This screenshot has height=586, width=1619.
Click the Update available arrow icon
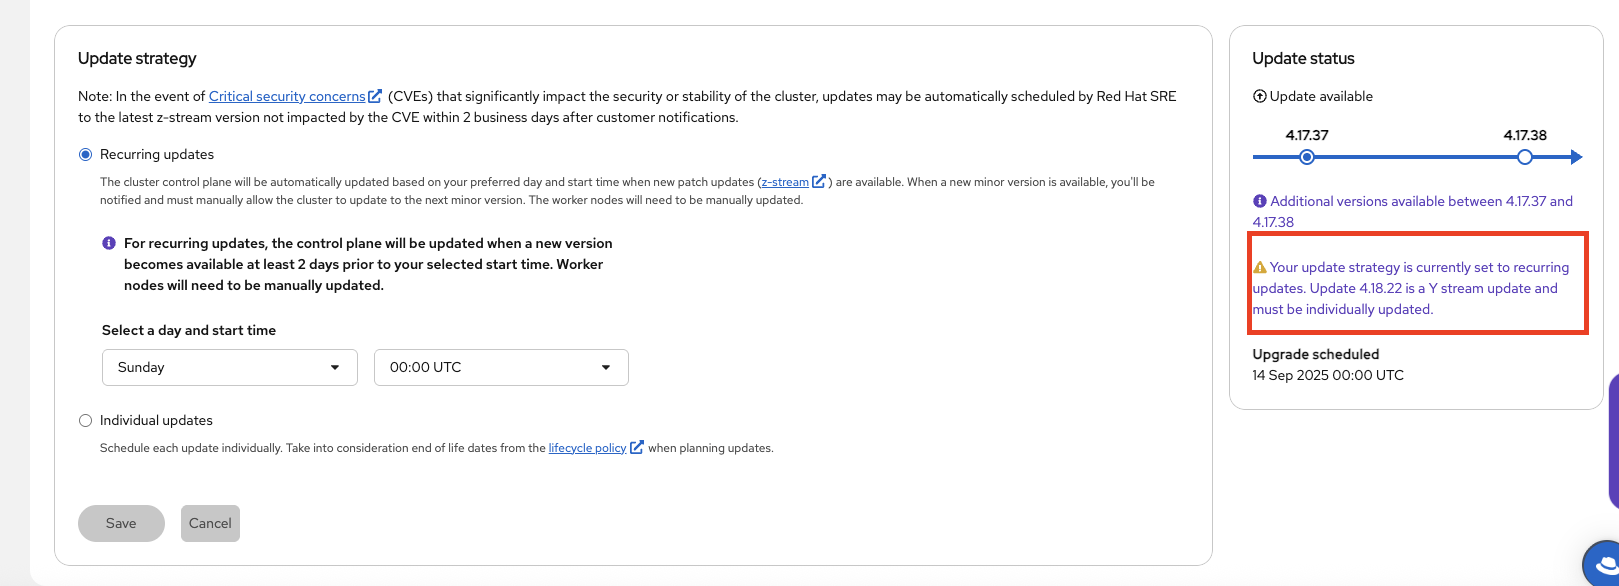(x=1260, y=97)
